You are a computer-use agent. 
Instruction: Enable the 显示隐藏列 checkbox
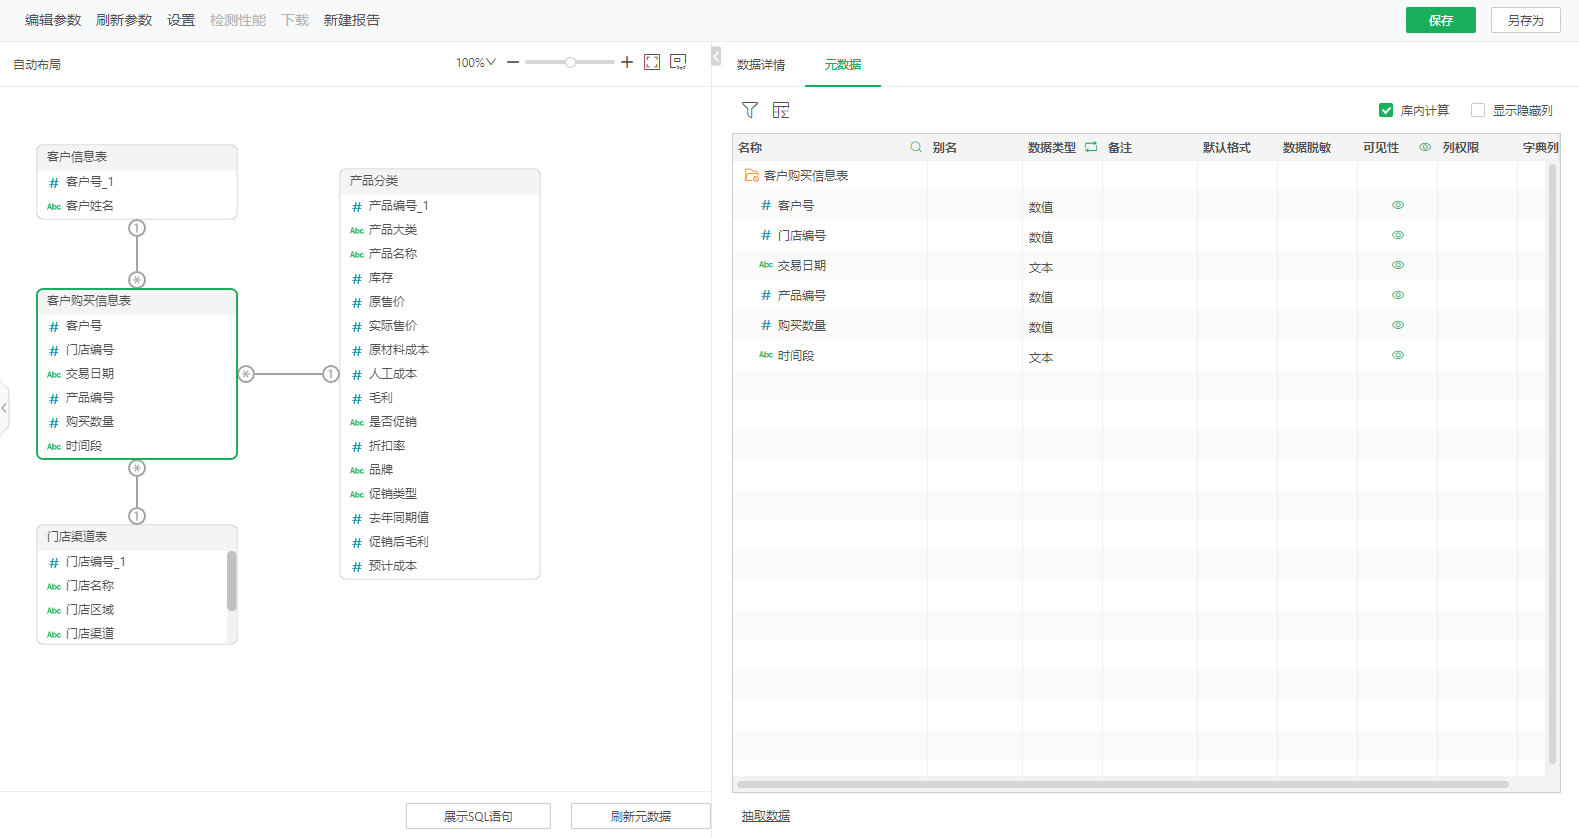click(x=1478, y=110)
